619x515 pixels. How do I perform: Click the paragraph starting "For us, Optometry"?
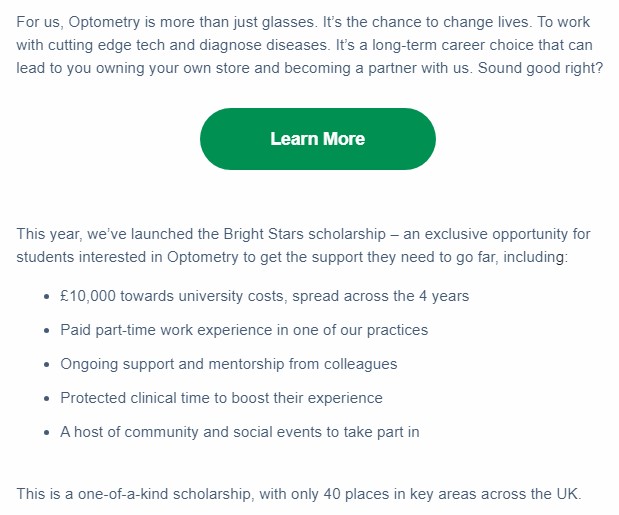310,45
